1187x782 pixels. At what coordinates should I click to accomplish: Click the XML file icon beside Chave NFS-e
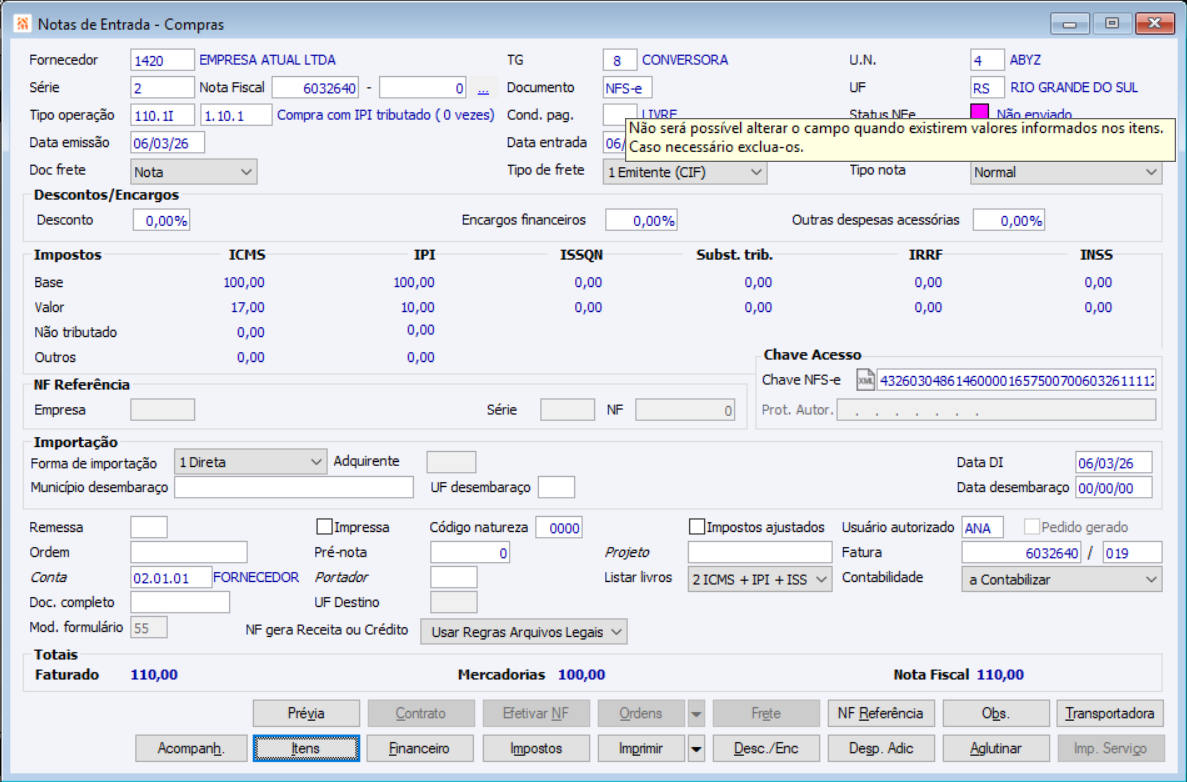[x=866, y=380]
